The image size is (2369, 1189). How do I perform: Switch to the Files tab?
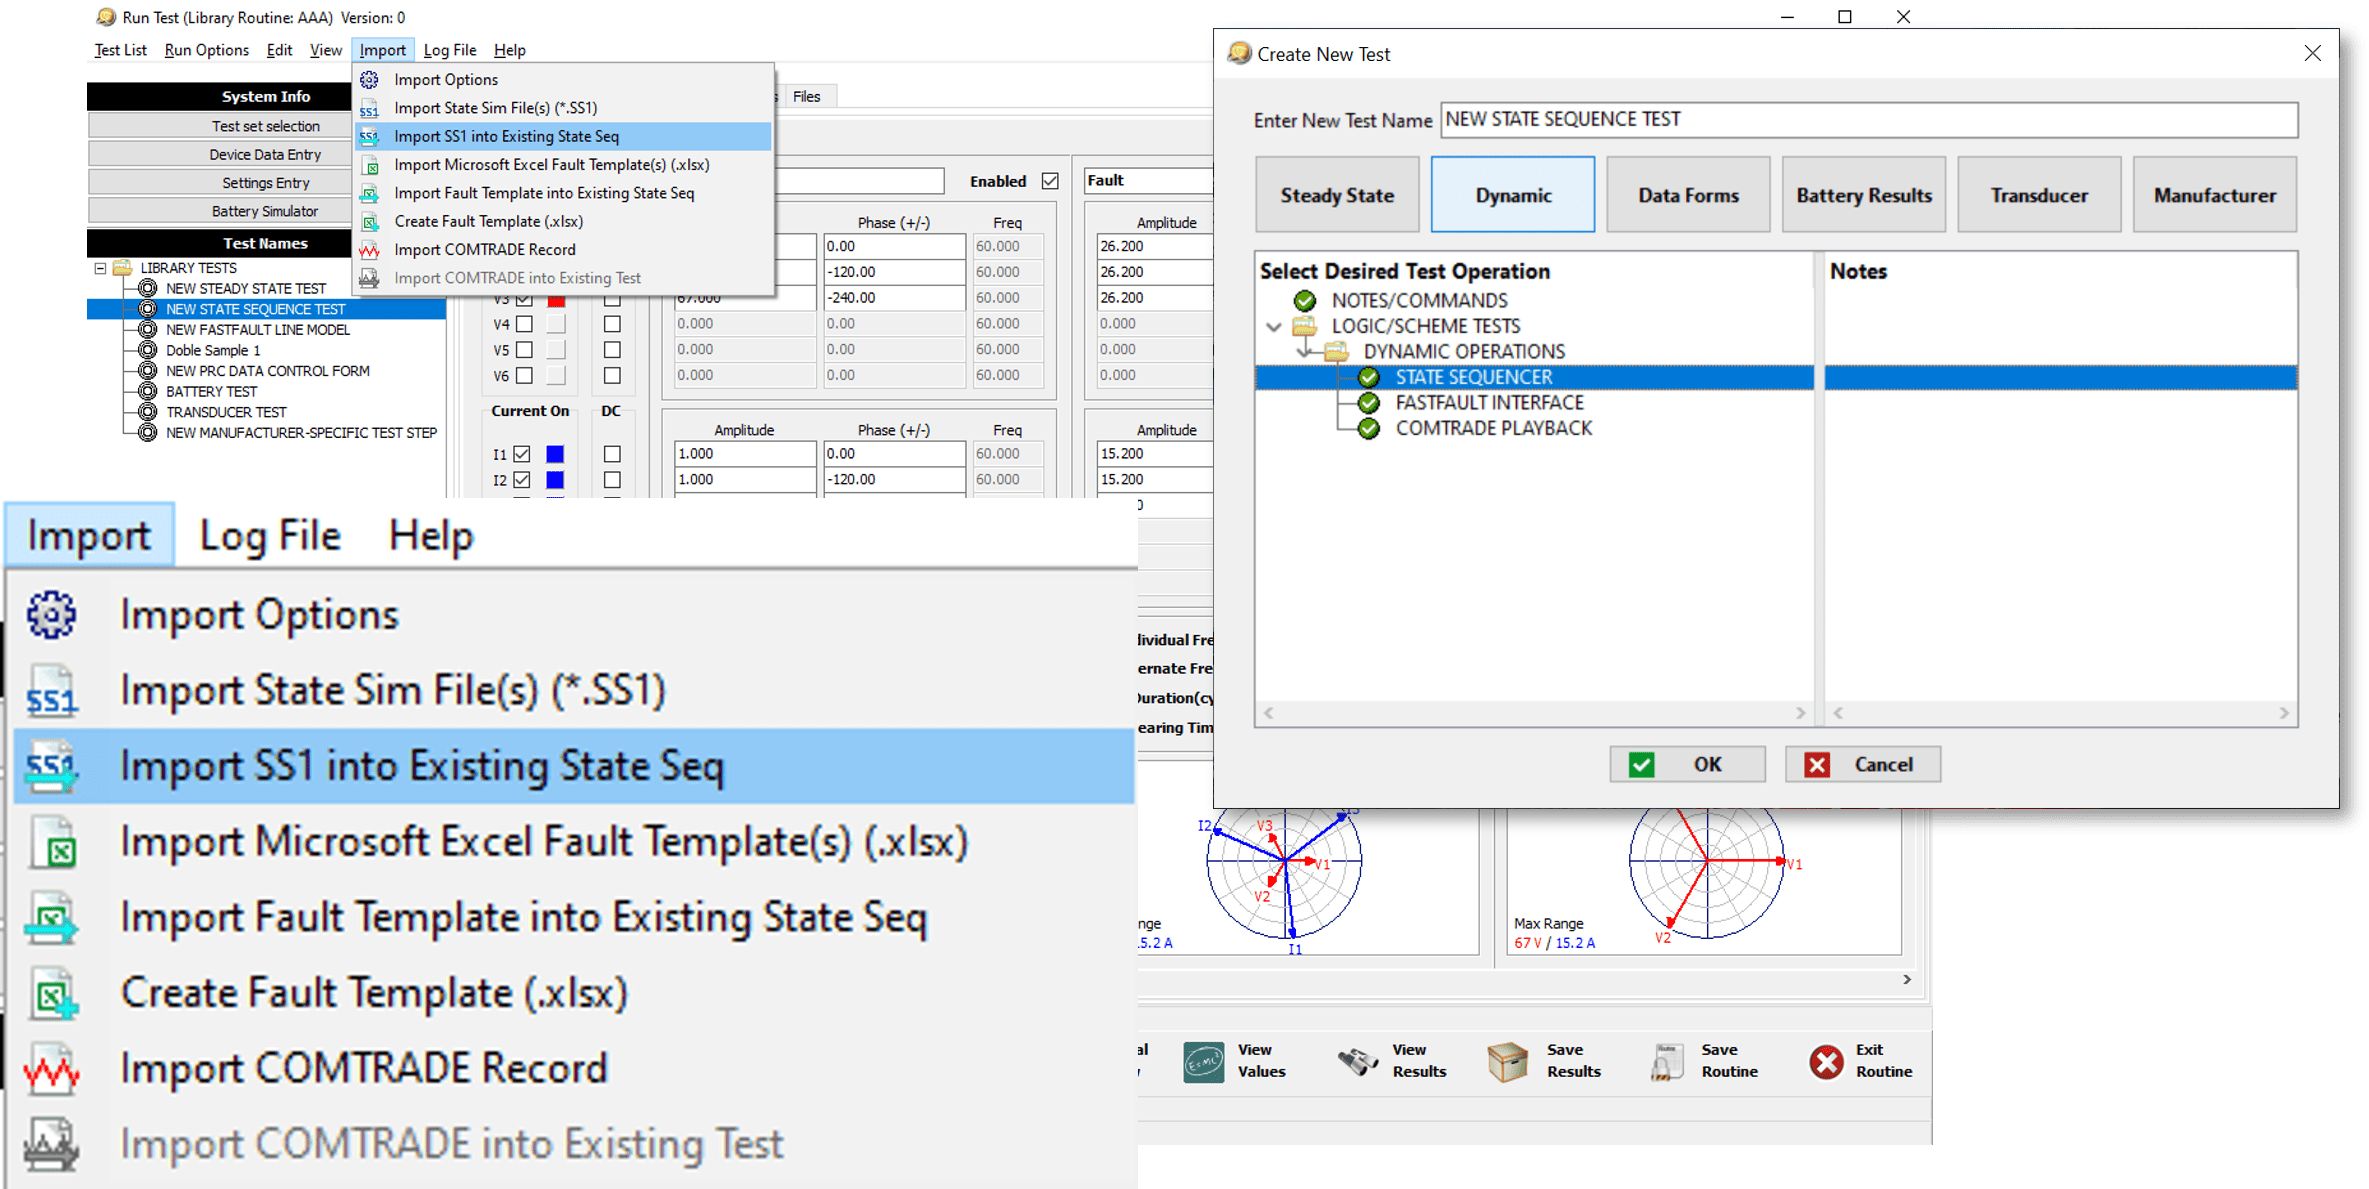(x=807, y=96)
